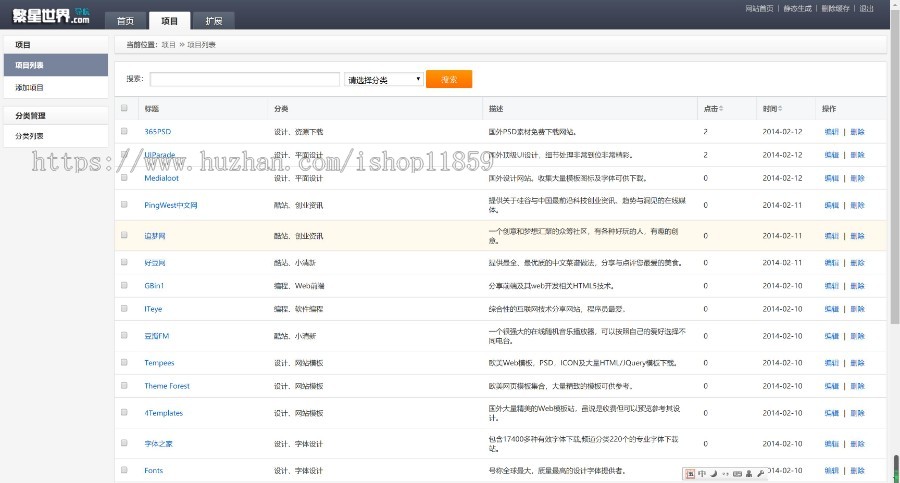Tick the PingWest中文网 row checkbox

(x=124, y=204)
